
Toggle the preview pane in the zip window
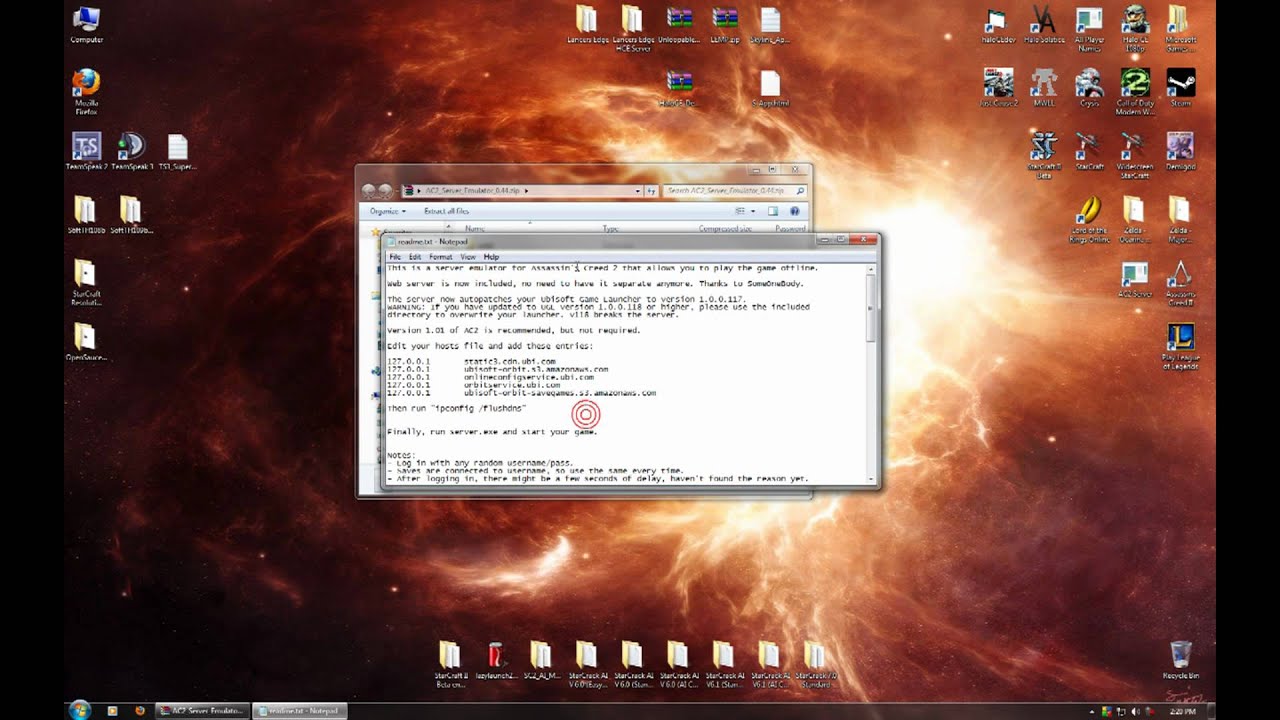(x=773, y=211)
